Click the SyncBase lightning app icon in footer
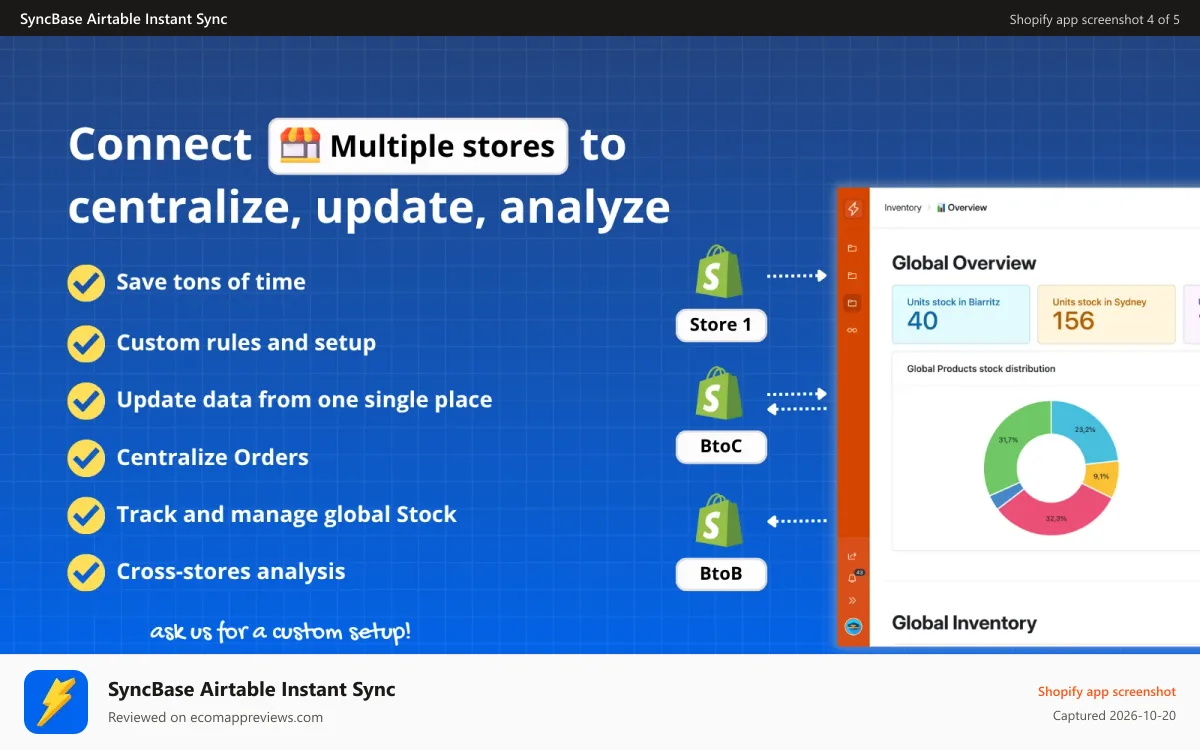The width and height of the screenshot is (1200, 750). click(x=56, y=702)
